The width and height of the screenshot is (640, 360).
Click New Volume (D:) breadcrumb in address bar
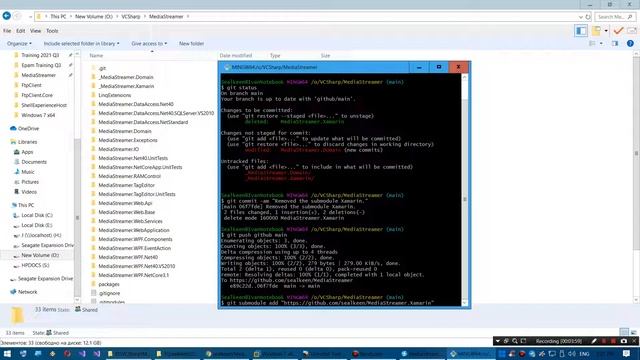(x=93, y=17)
